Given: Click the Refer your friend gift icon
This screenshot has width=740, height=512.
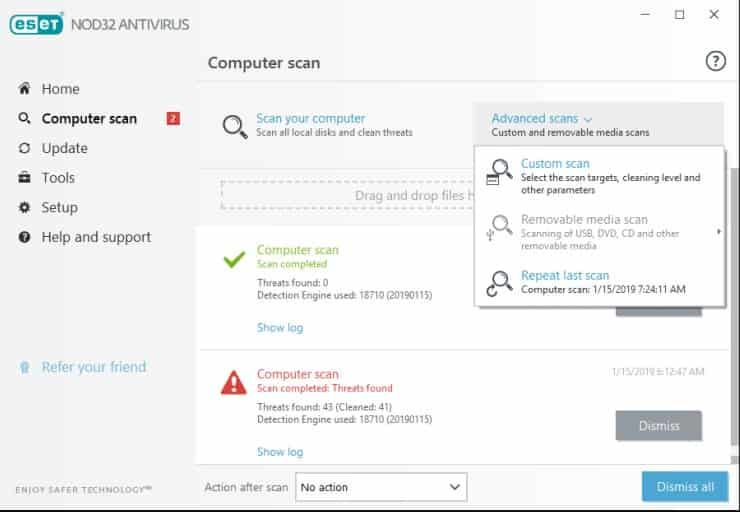Looking at the screenshot, I should click(x=24, y=367).
